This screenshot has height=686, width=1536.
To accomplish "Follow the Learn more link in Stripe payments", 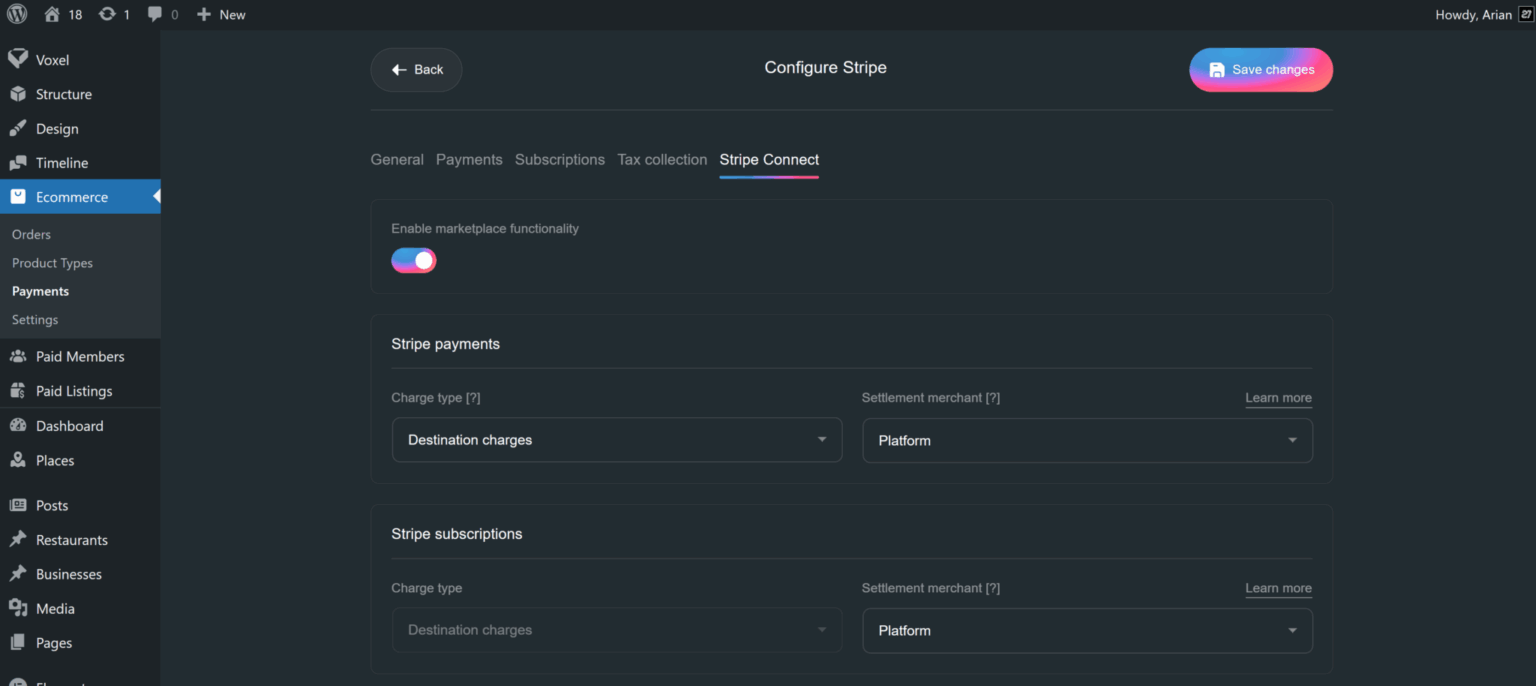I will tap(1278, 398).
